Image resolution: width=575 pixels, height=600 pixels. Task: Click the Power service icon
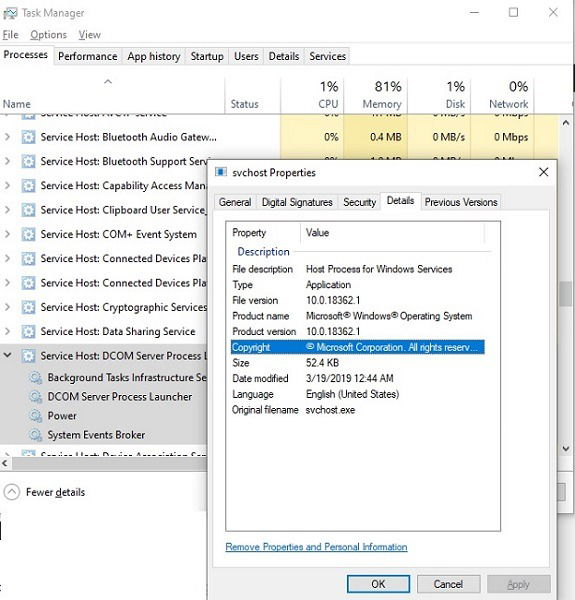pos(36,416)
